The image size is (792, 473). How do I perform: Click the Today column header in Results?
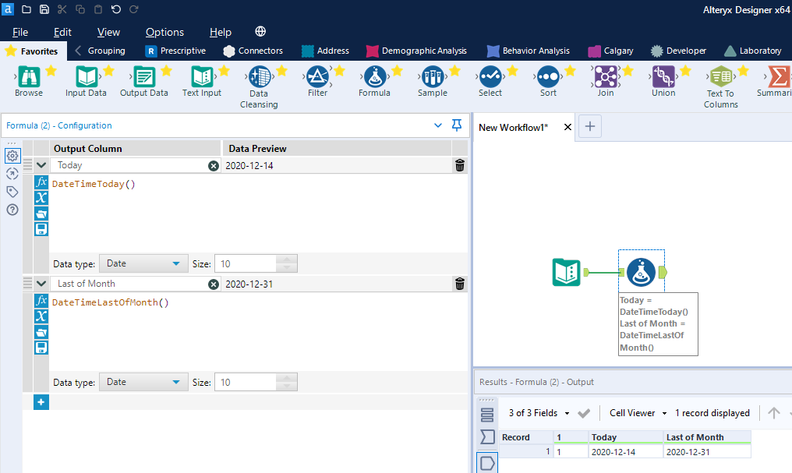625,437
